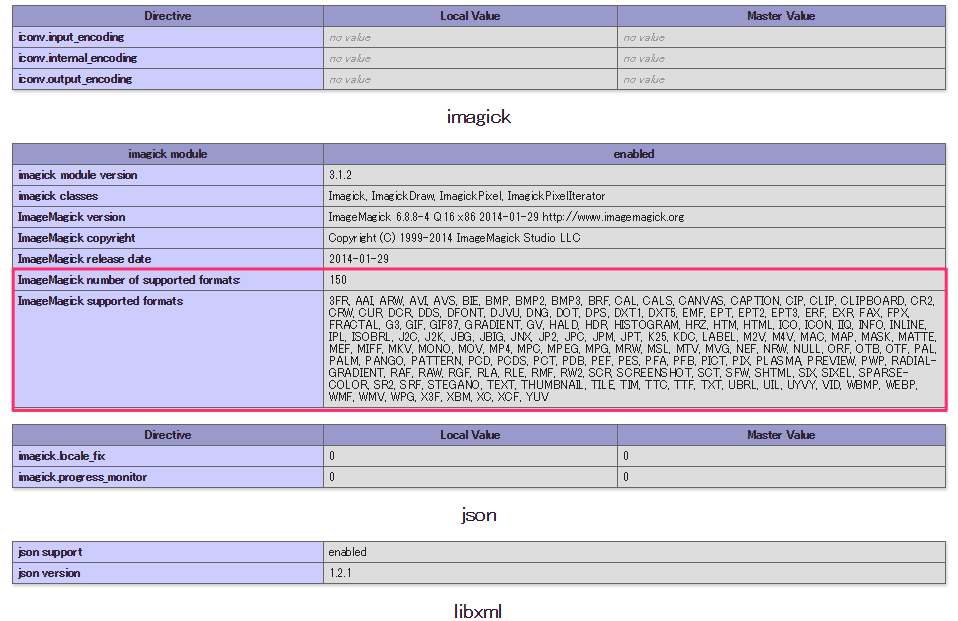Click the iconv.input_encoding directive name
Viewport: 958px width, 621px height.
click(71, 37)
